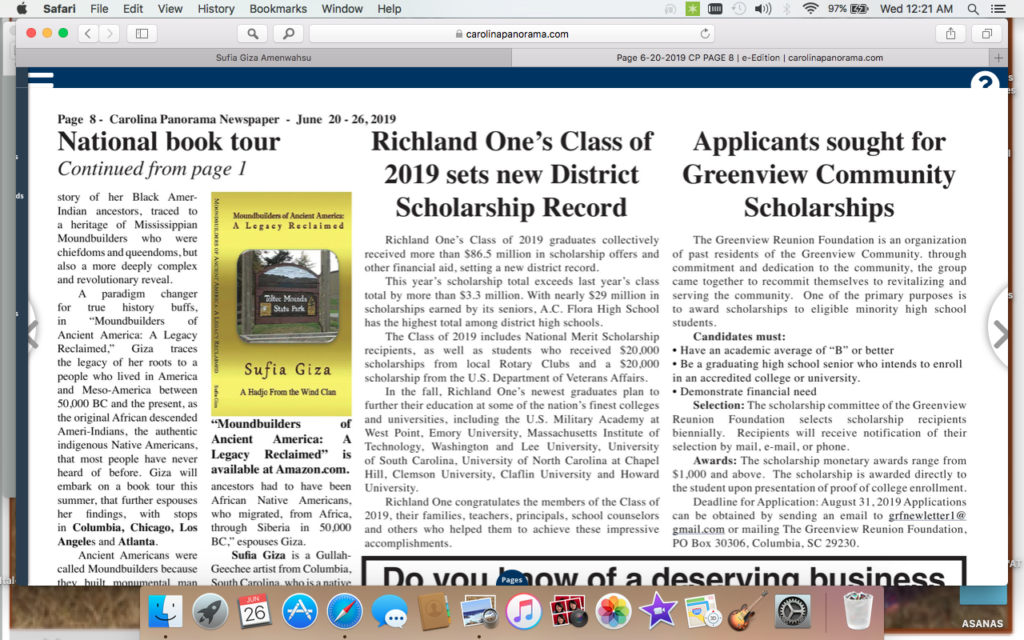
Task: Click the green asterisk menu bar icon
Action: coord(692,9)
